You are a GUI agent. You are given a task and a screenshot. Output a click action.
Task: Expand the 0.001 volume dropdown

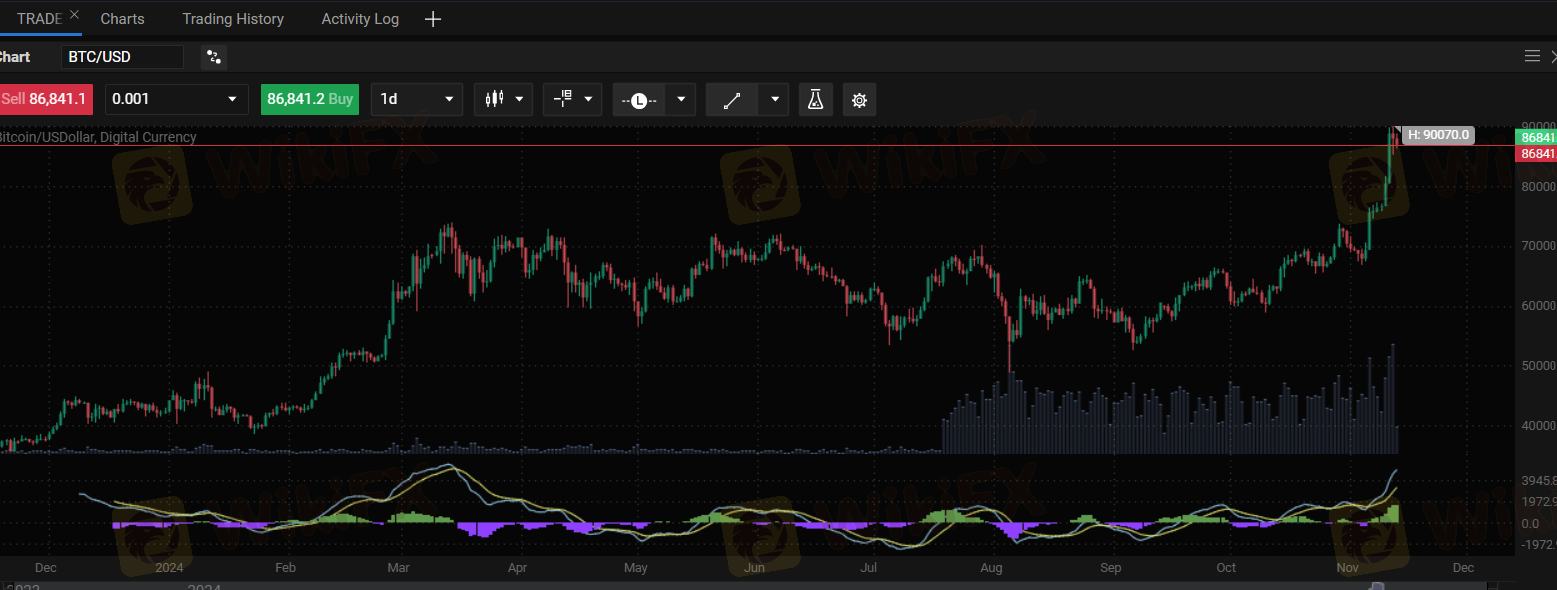click(x=233, y=99)
